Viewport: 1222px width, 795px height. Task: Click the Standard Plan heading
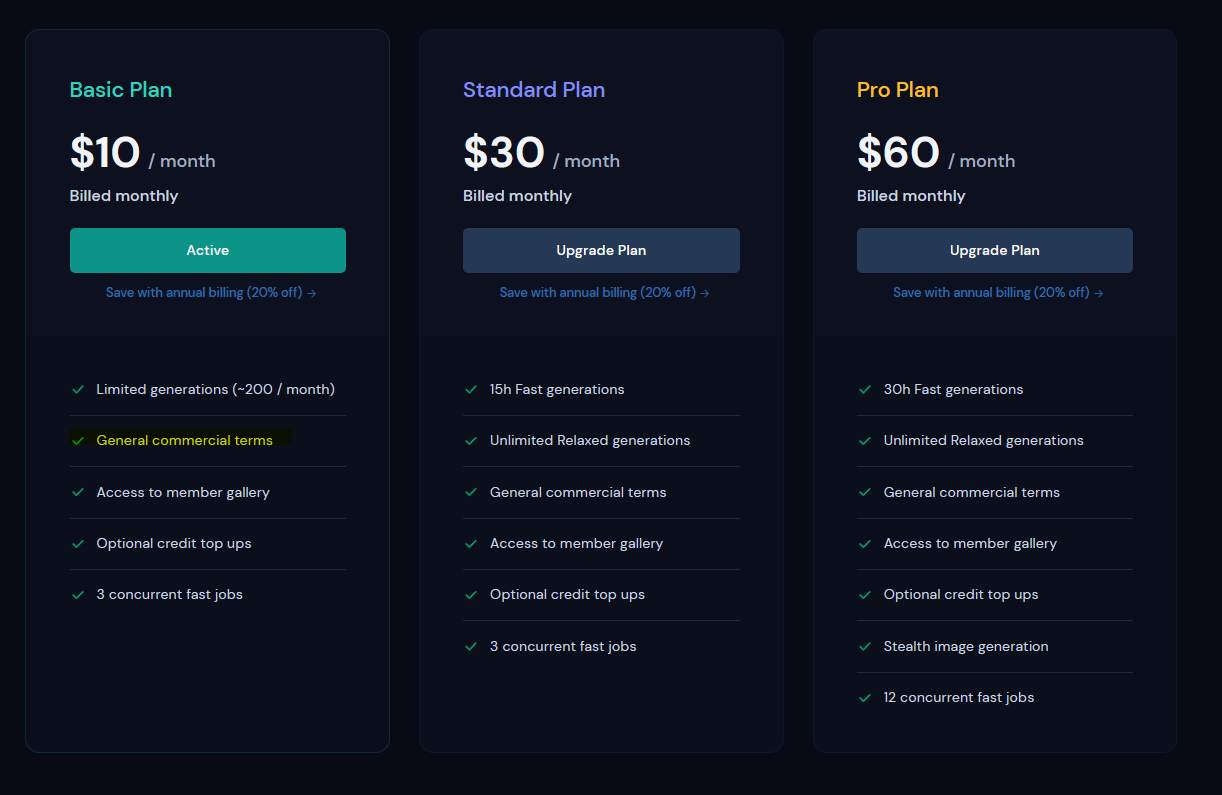(534, 90)
